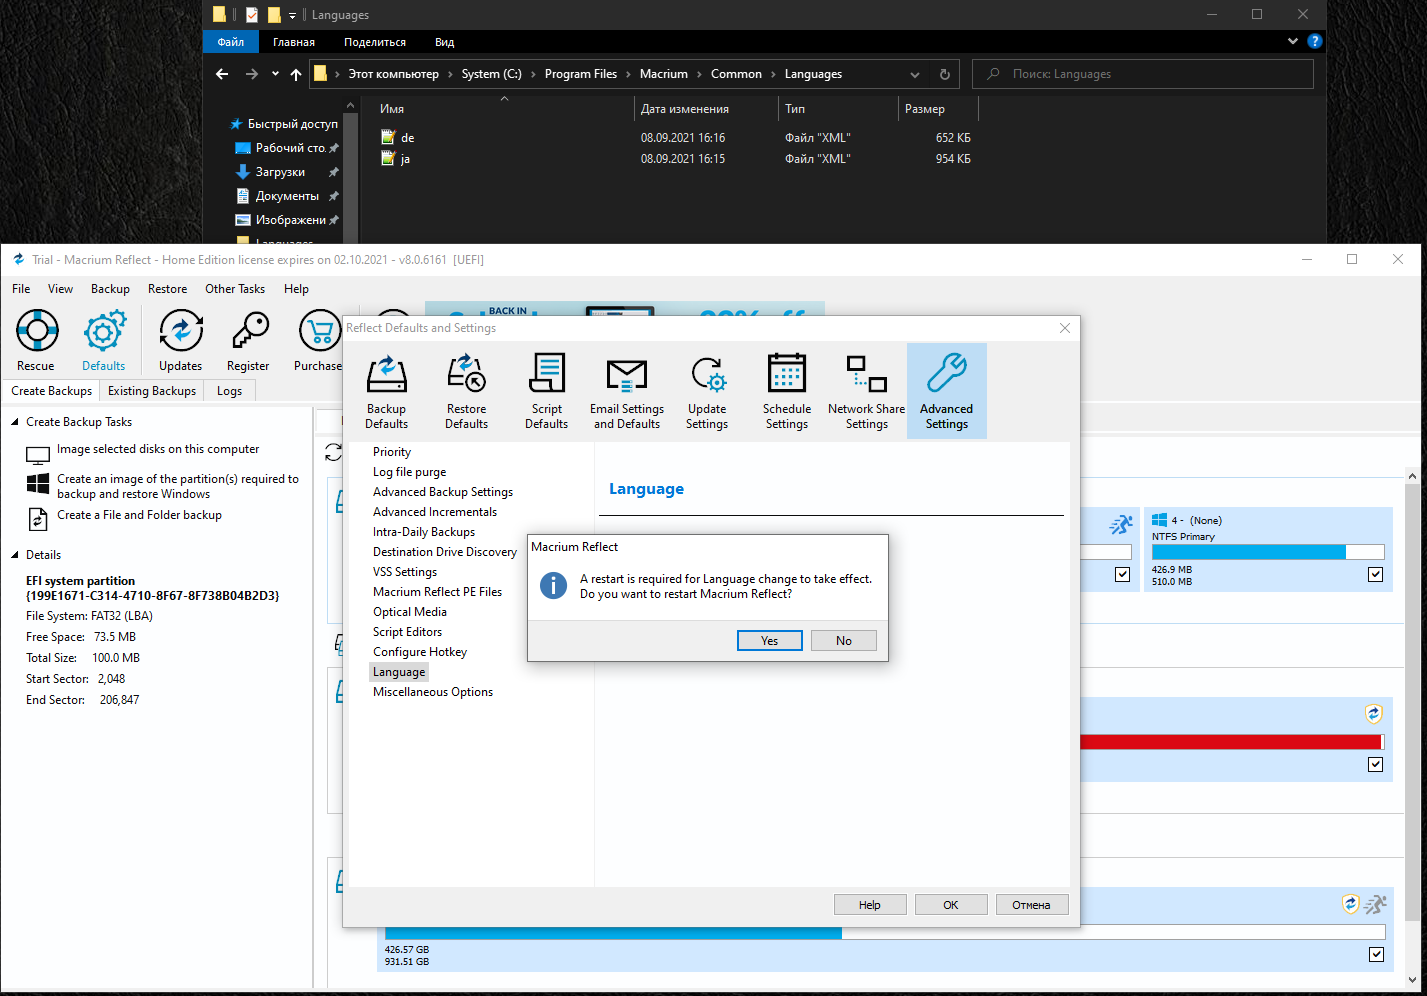Switch to the Existing Backups tab
The image size is (1427, 996).
(x=152, y=391)
